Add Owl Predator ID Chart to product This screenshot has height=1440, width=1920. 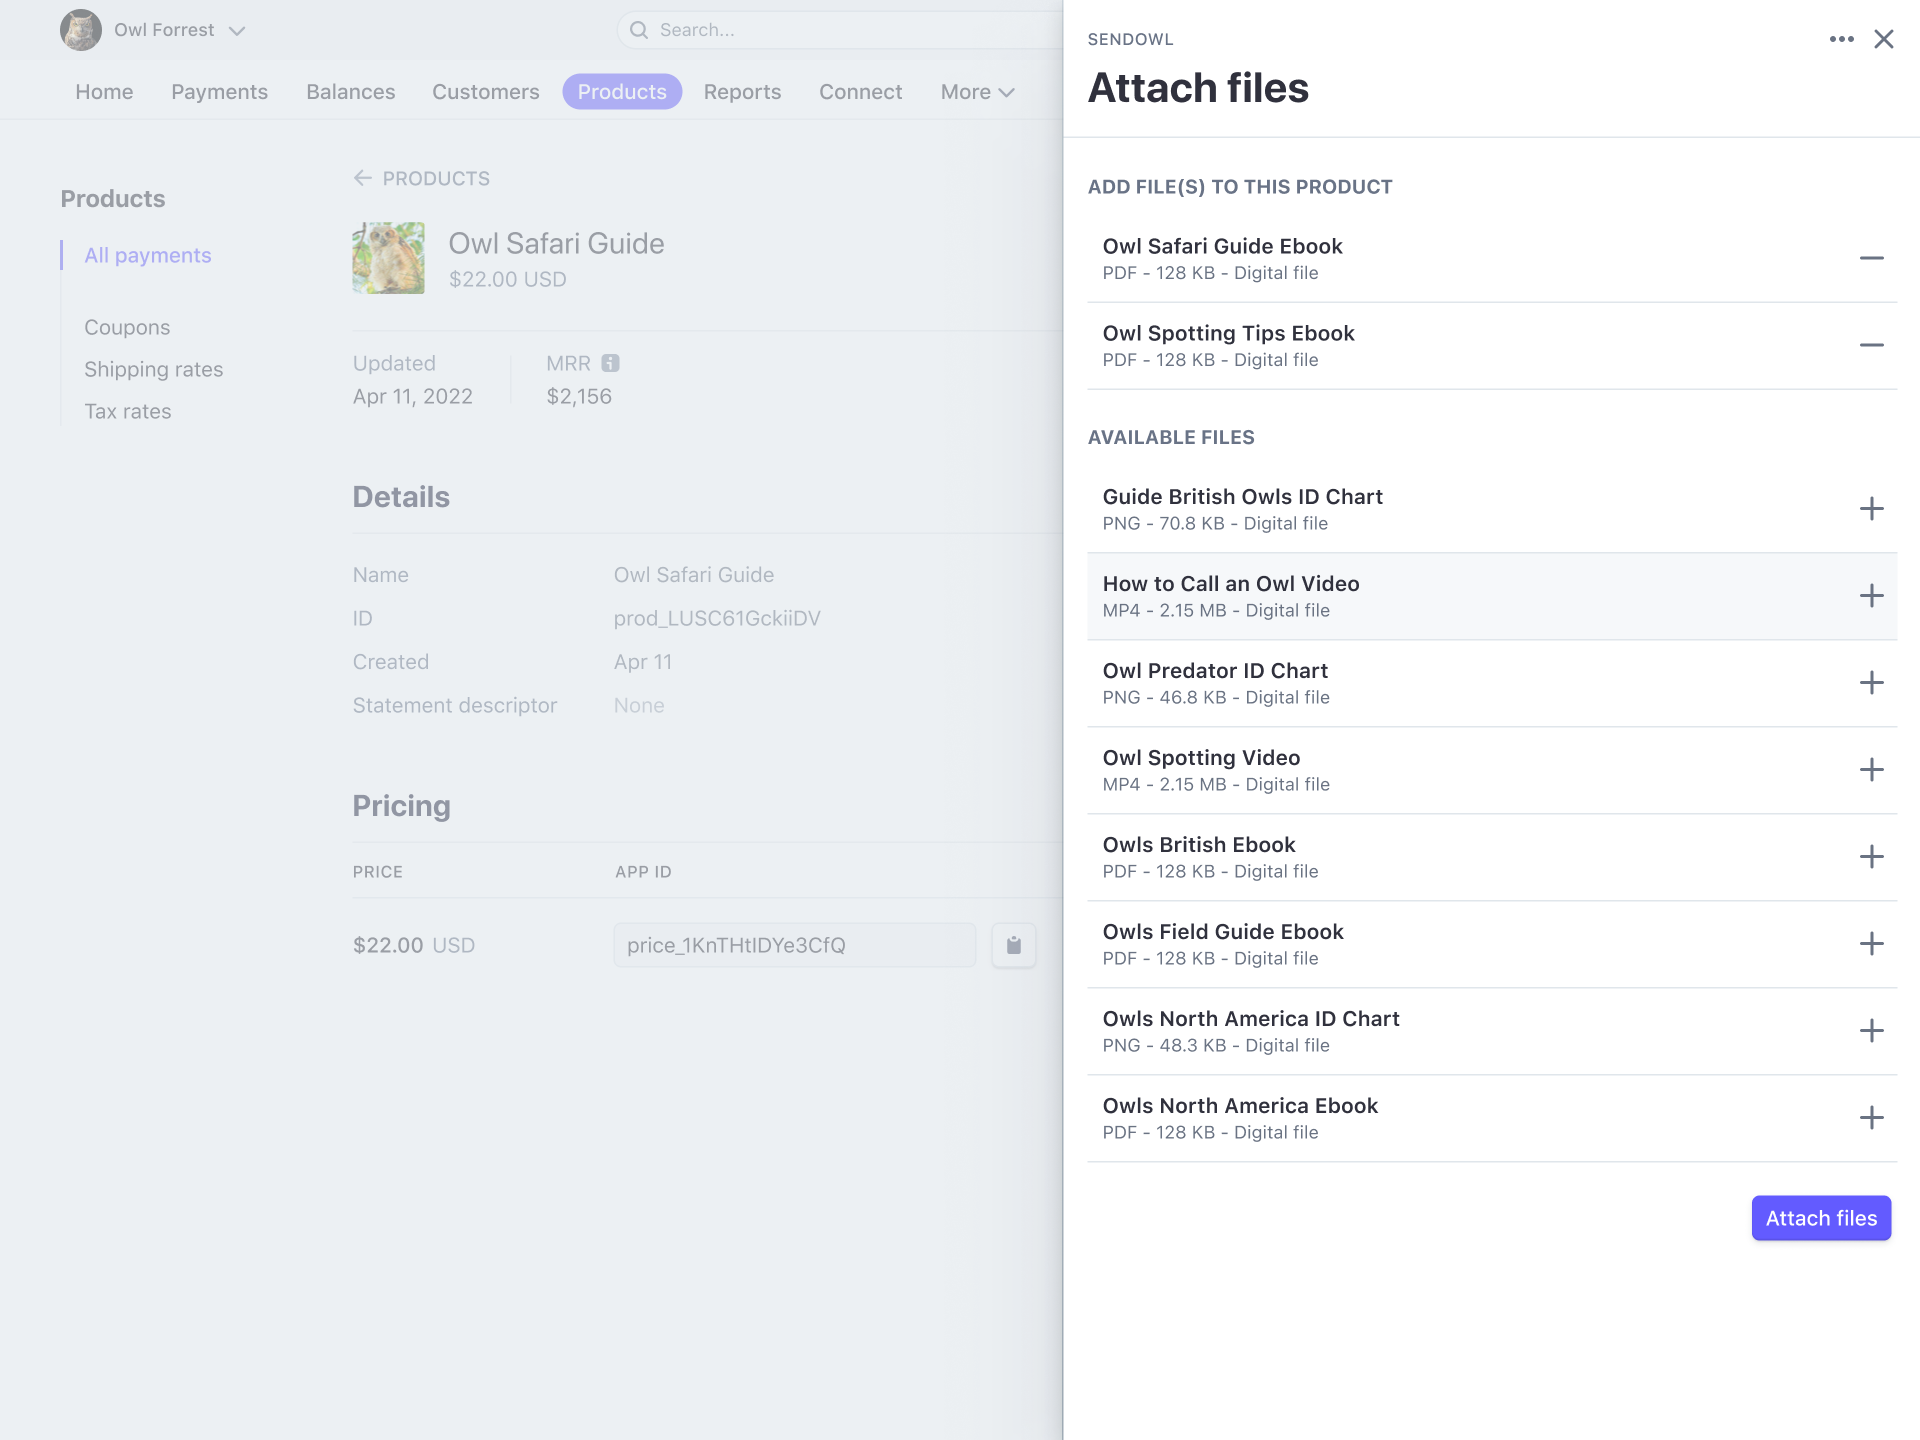click(x=1872, y=682)
